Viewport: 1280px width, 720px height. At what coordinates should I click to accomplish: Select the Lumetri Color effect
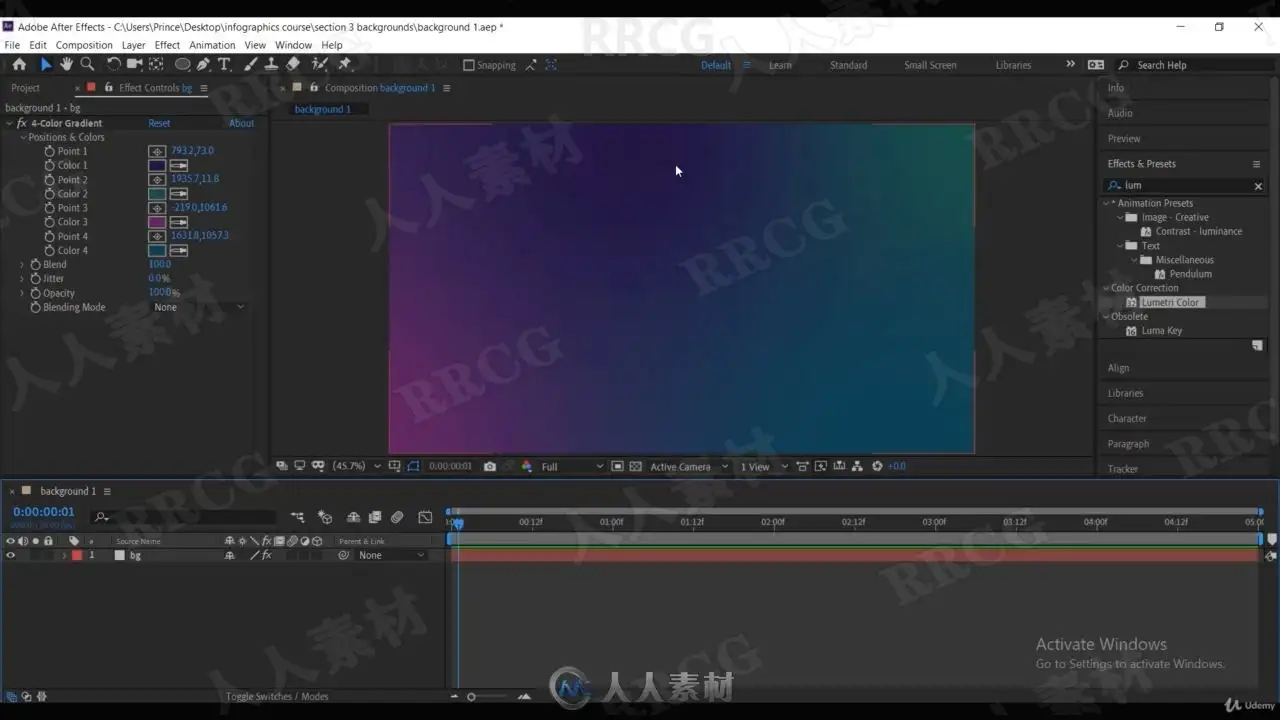coord(1172,302)
